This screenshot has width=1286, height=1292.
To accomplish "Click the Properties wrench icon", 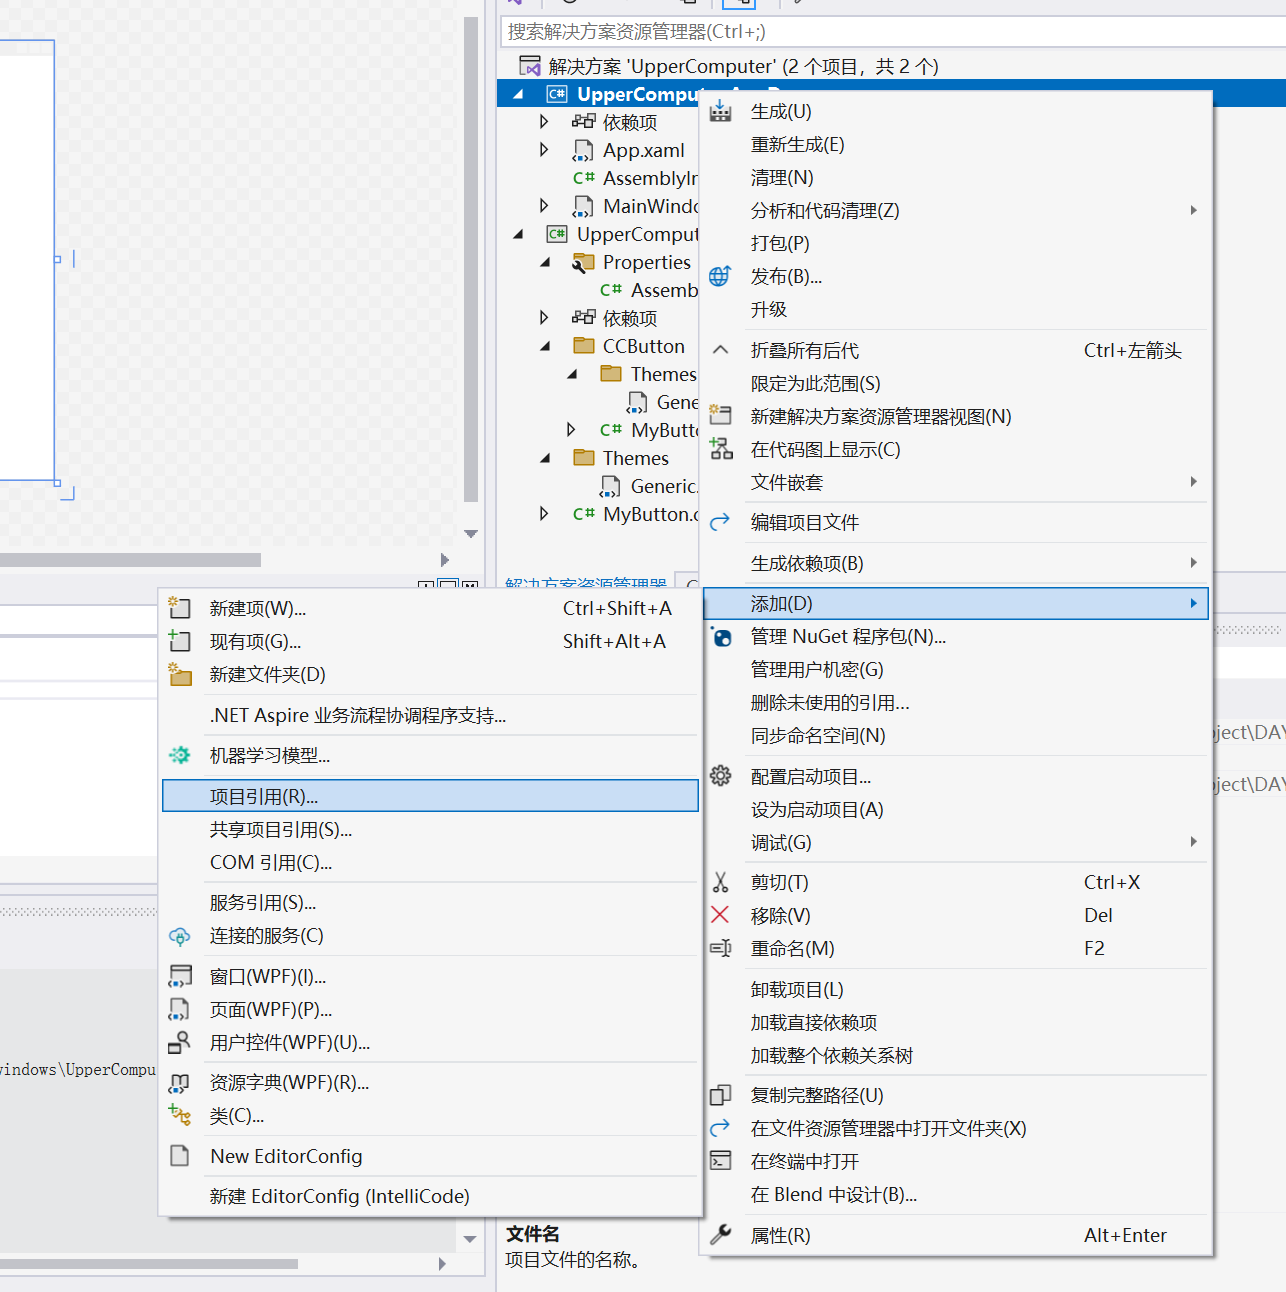I will 720,1235.
